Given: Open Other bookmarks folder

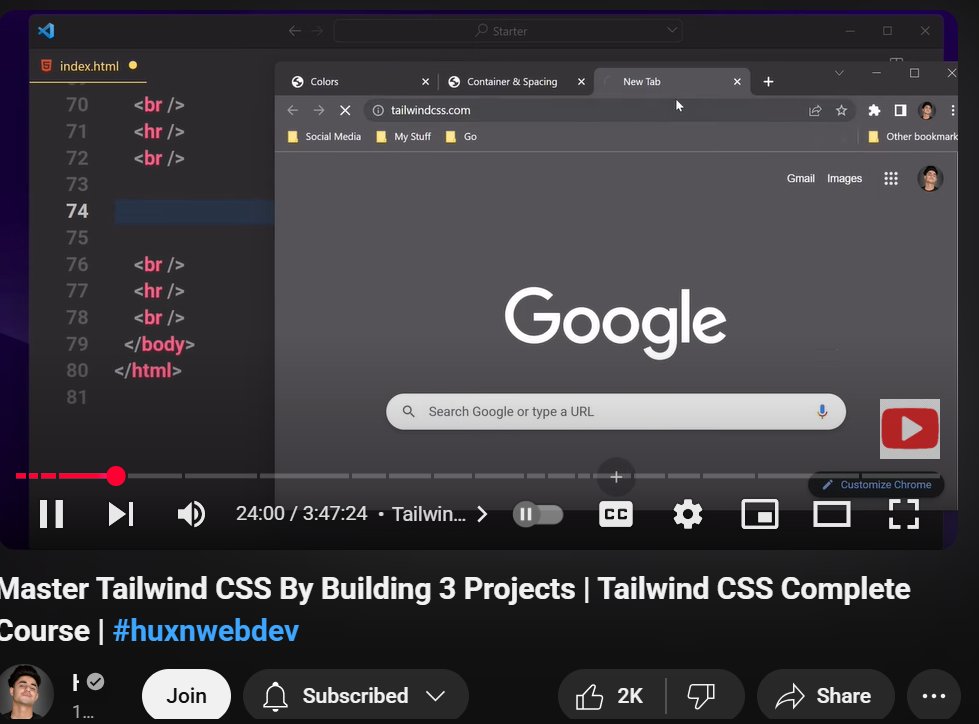Looking at the screenshot, I should point(912,137).
